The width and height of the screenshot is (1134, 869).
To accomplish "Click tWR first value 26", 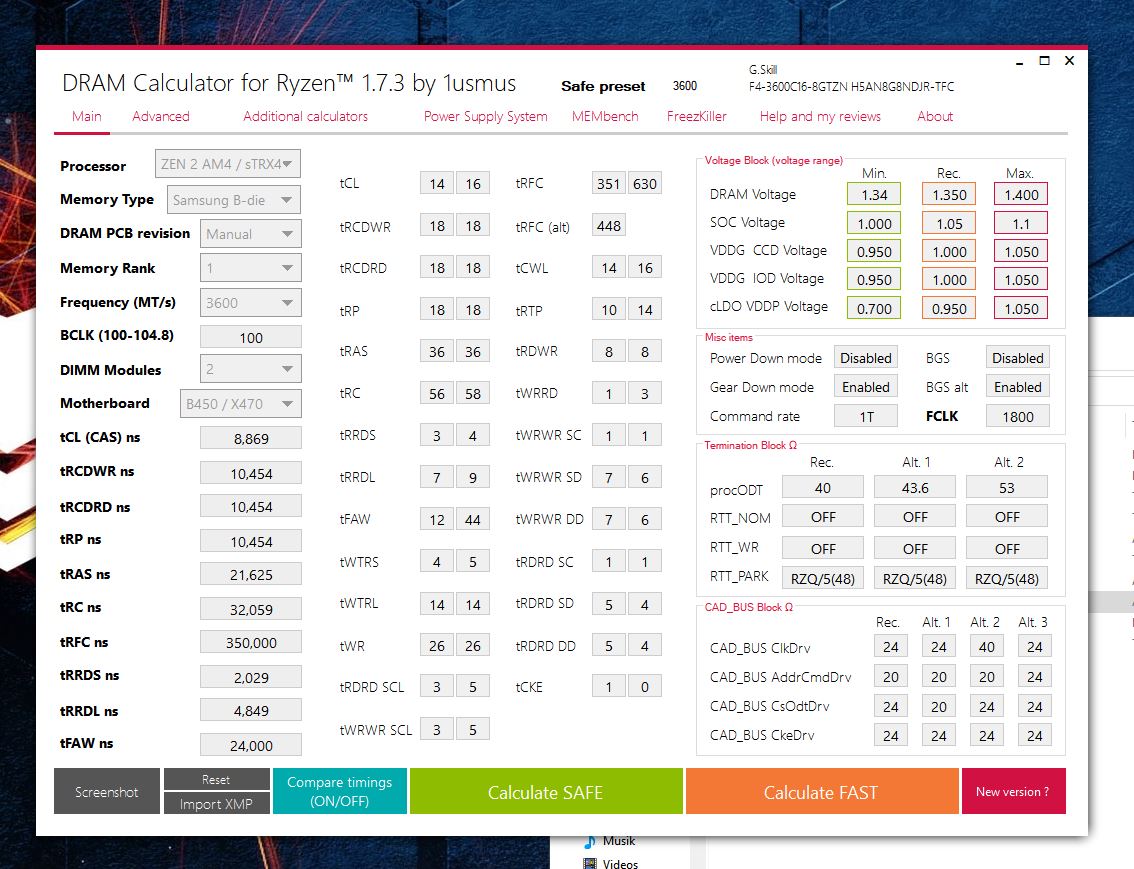I will tap(437, 646).
